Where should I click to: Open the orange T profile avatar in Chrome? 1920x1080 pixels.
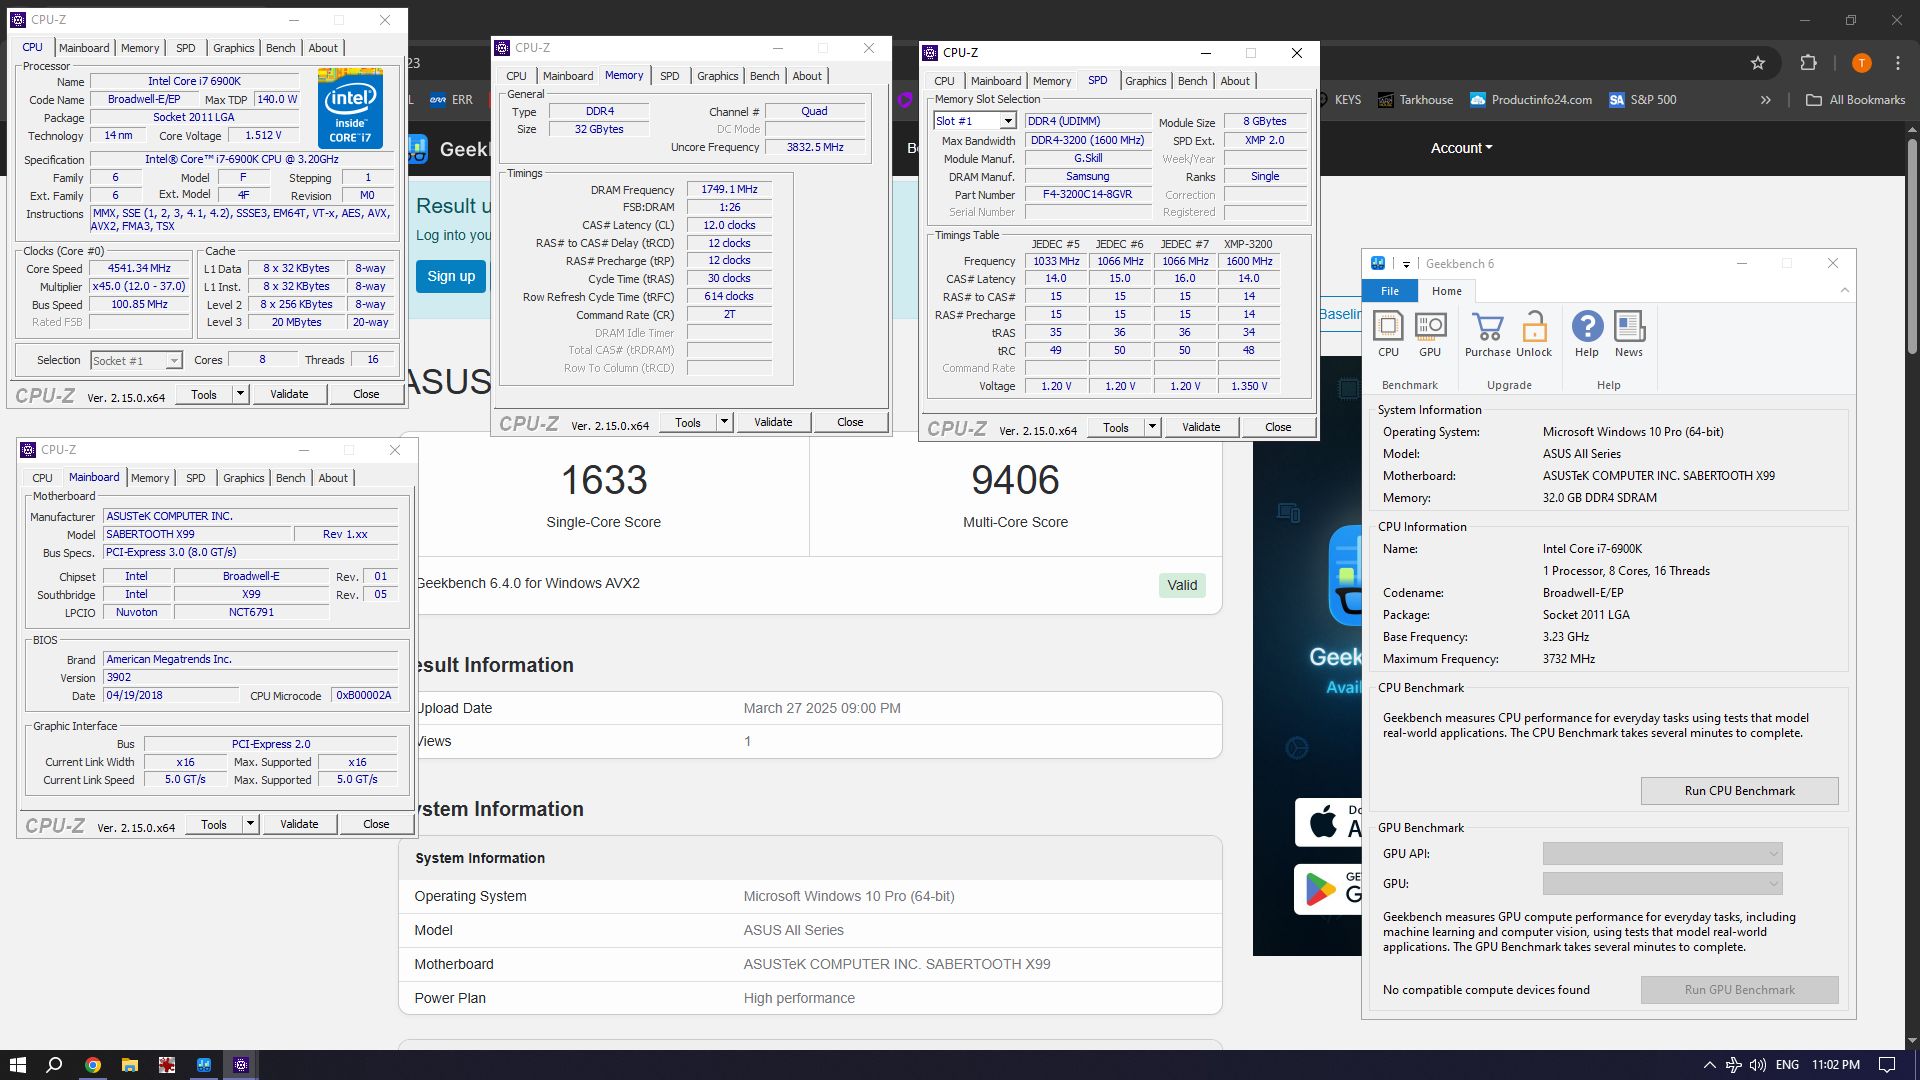[1861, 63]
